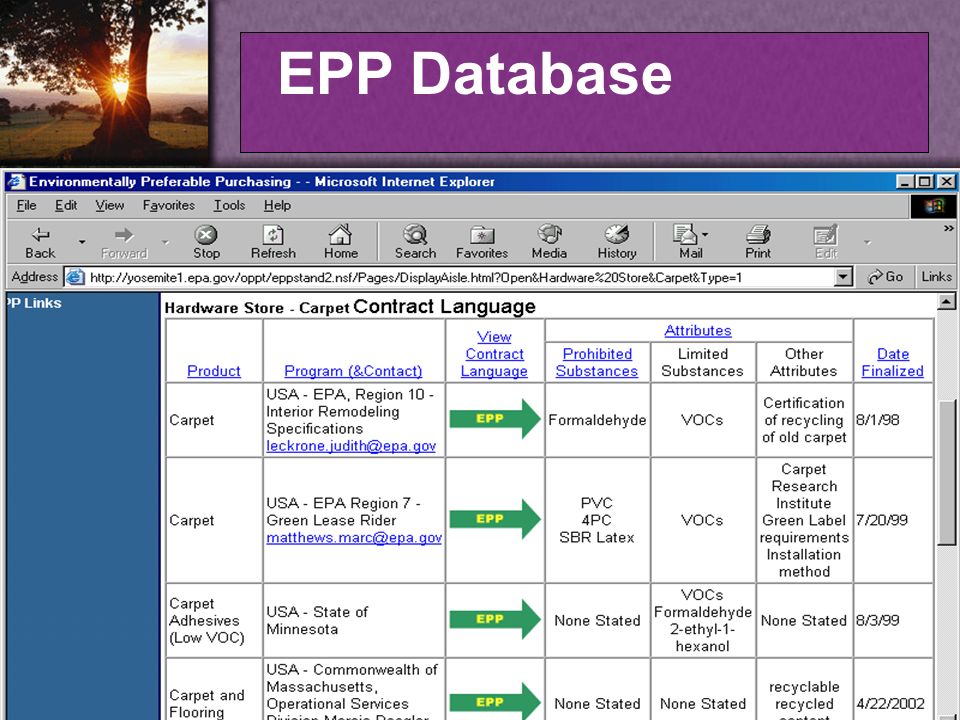
Task: Go to the Home page button
Action: [340, 242]
